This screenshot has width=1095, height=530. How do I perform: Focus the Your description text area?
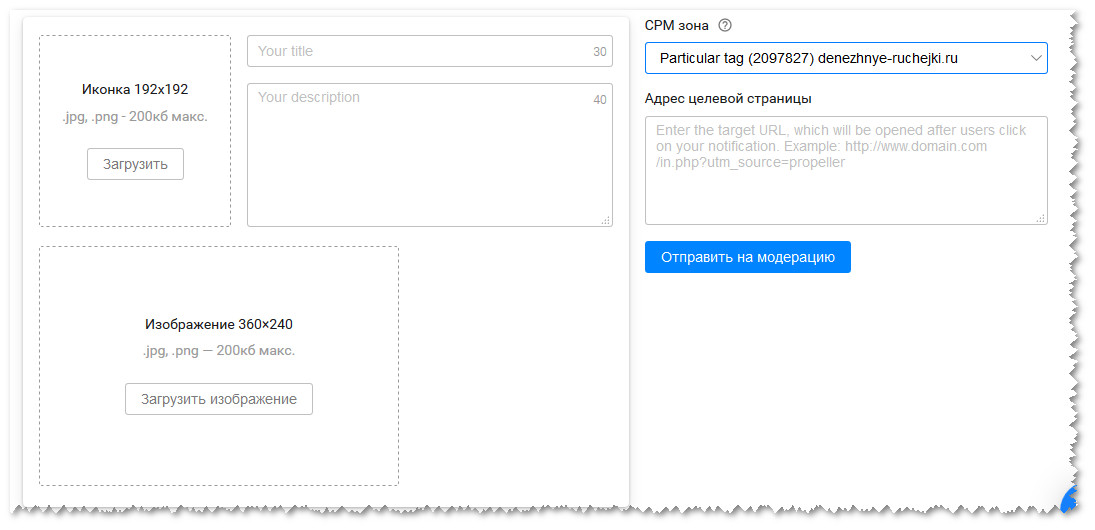pos(429,155)
